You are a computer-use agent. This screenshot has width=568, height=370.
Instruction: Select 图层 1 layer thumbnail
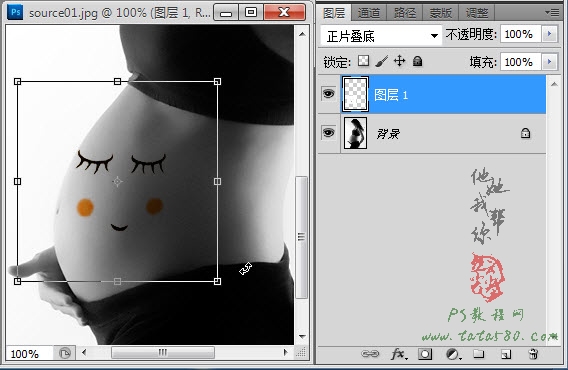coord(355,94)
